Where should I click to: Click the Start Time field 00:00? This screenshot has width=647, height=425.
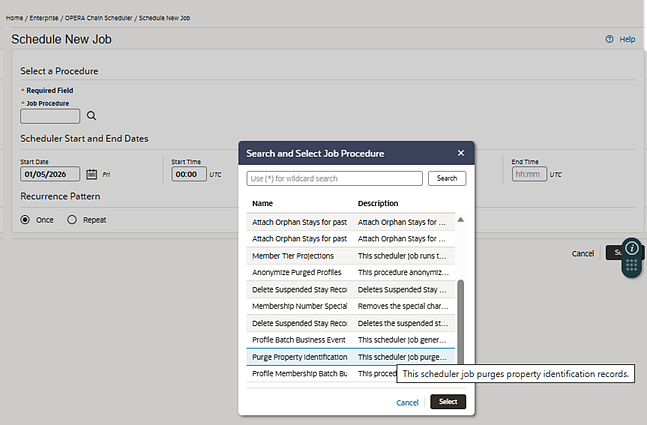[189, 174]
